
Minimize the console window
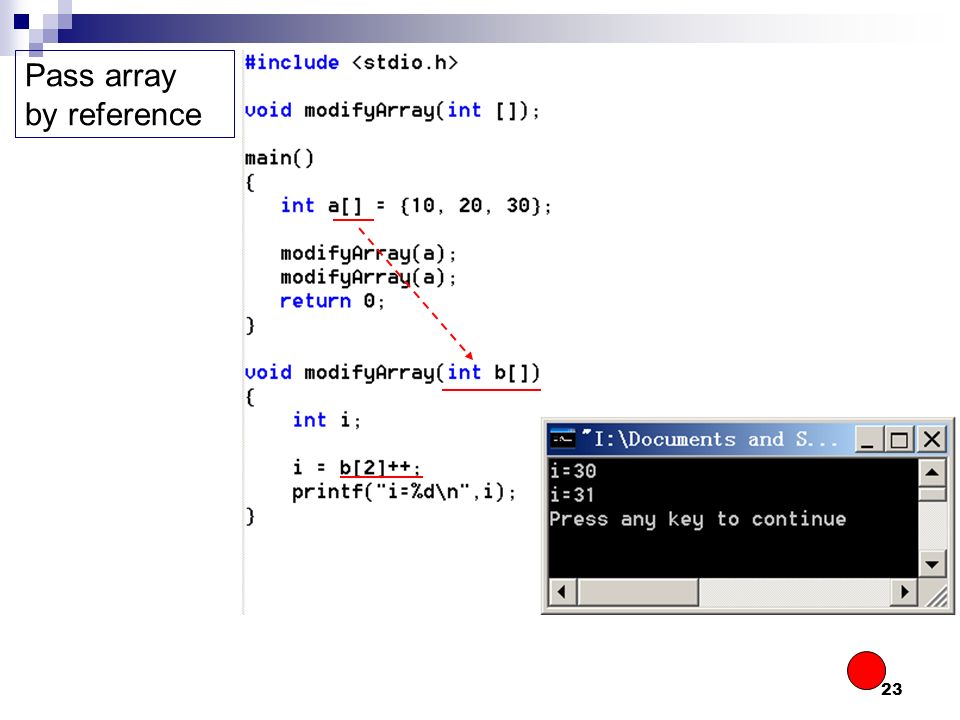[868, 440]
